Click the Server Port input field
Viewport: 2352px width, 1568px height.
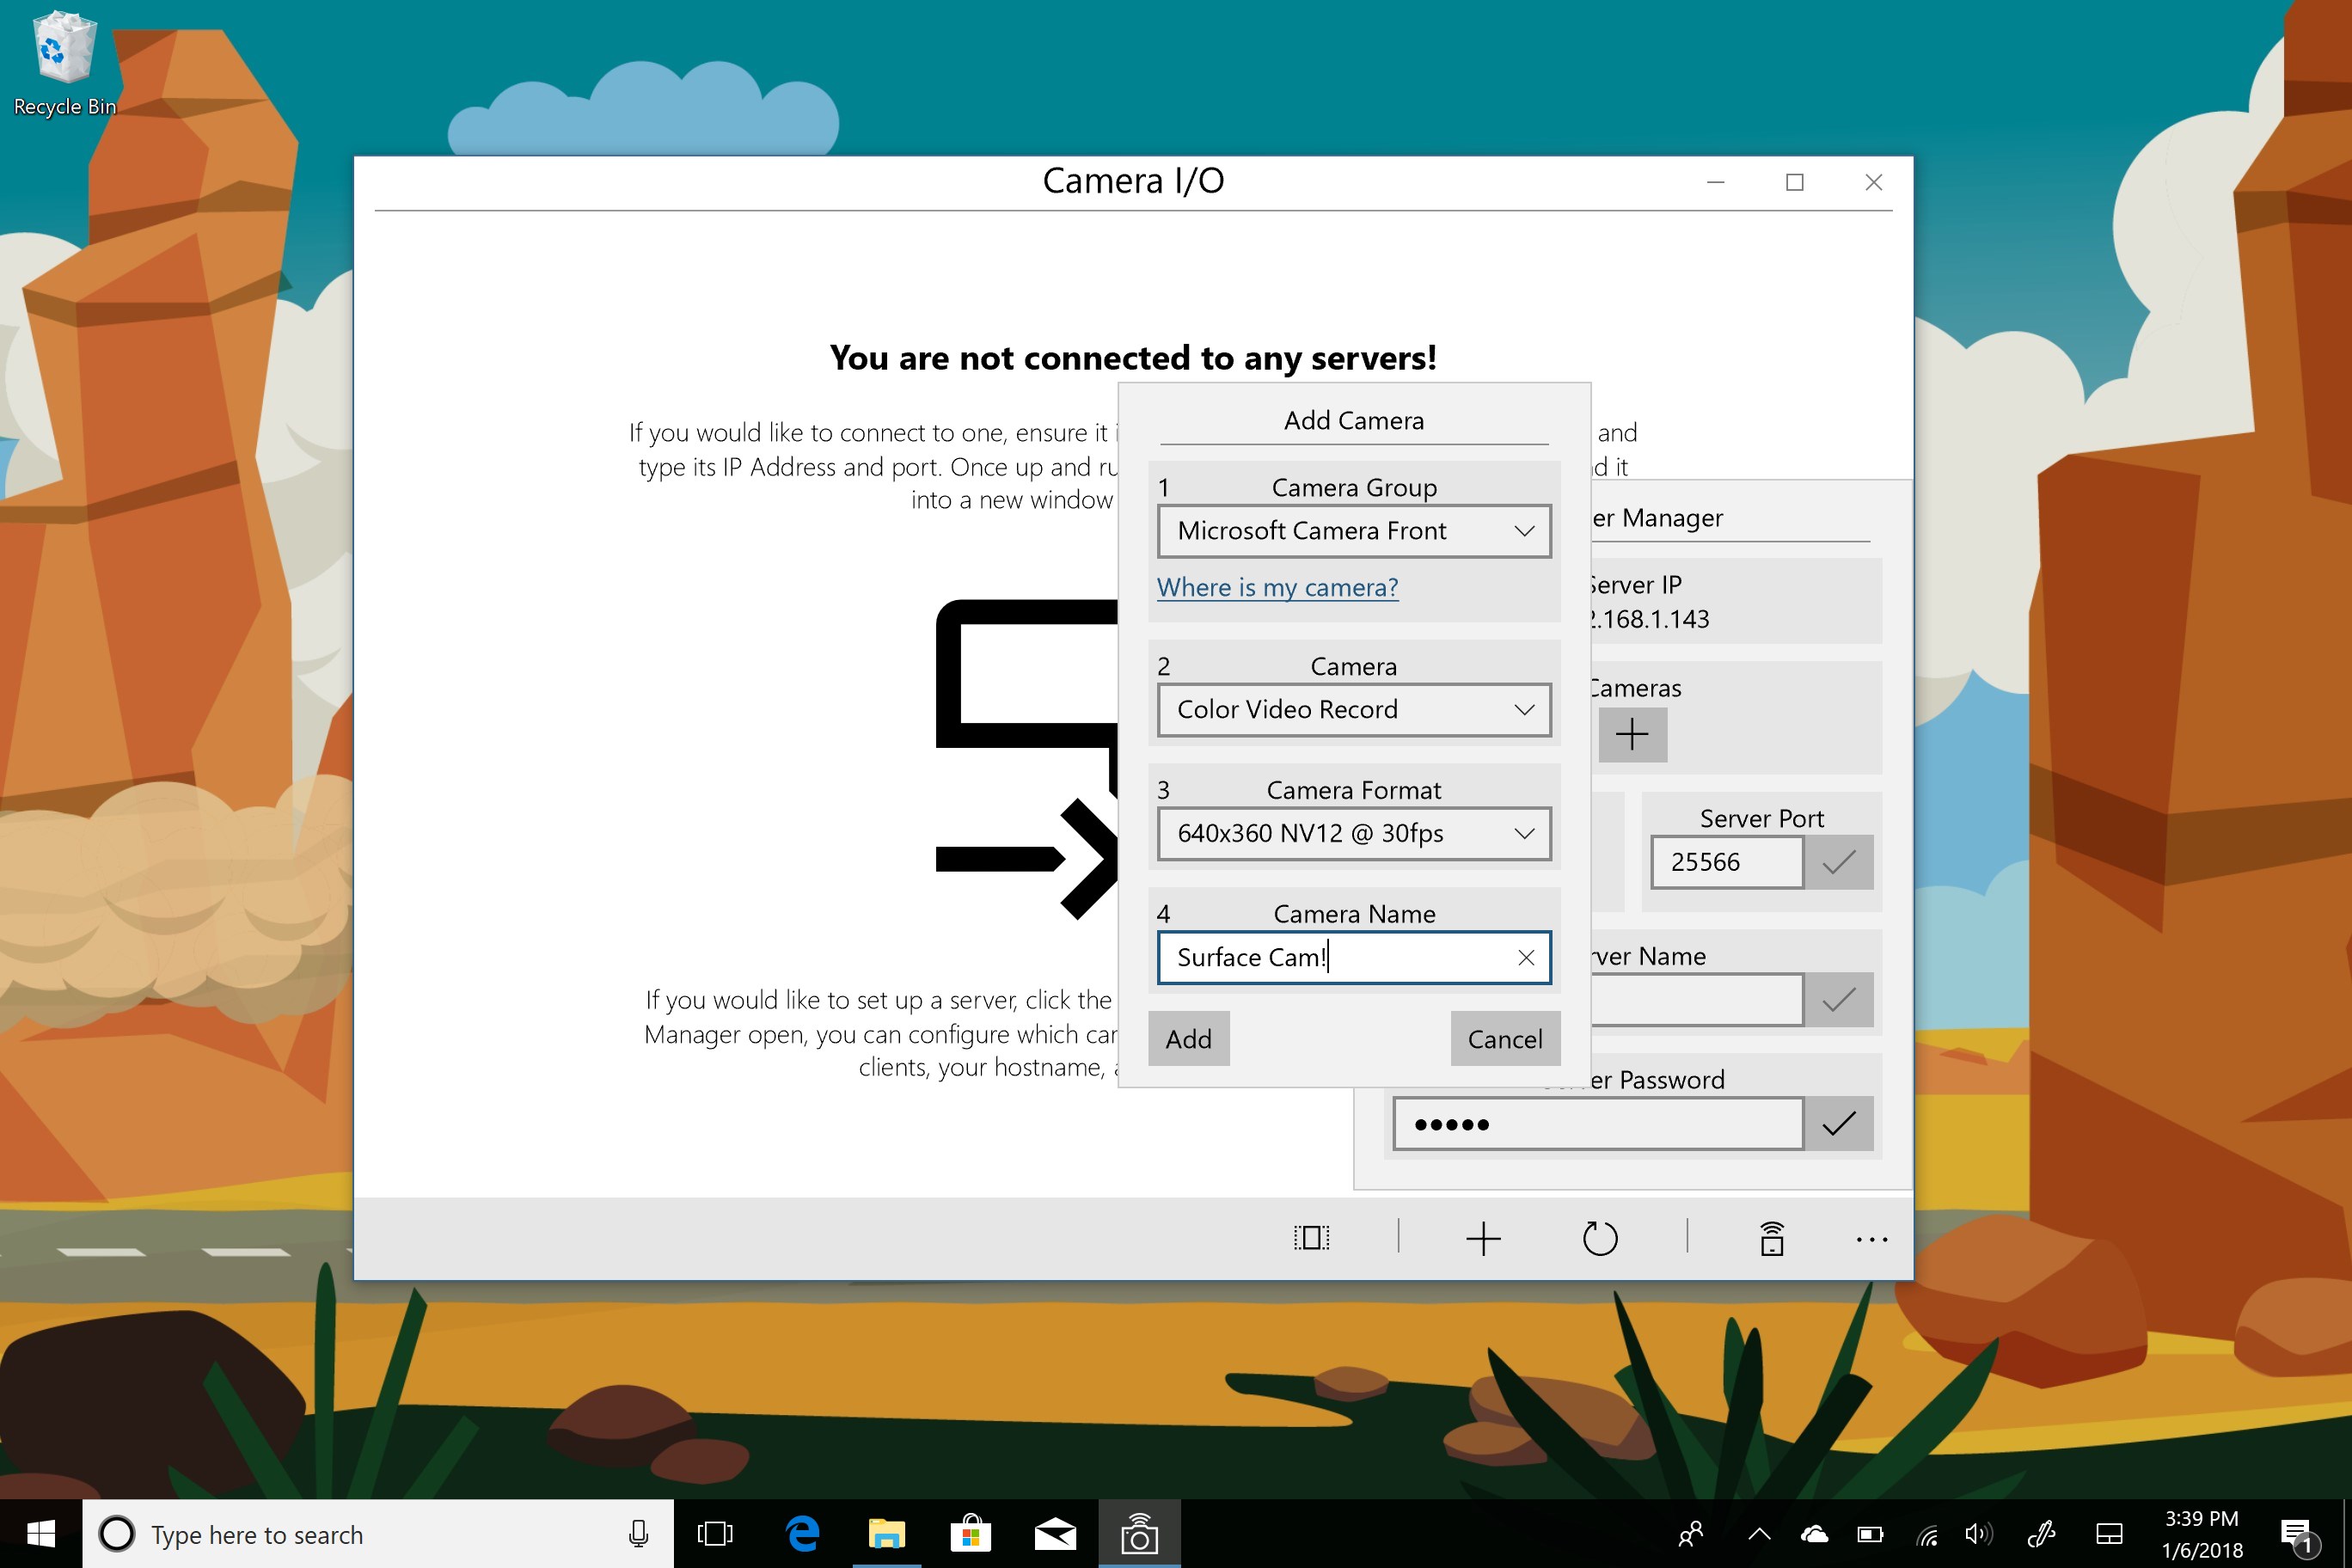click(x=1726, y=862)
